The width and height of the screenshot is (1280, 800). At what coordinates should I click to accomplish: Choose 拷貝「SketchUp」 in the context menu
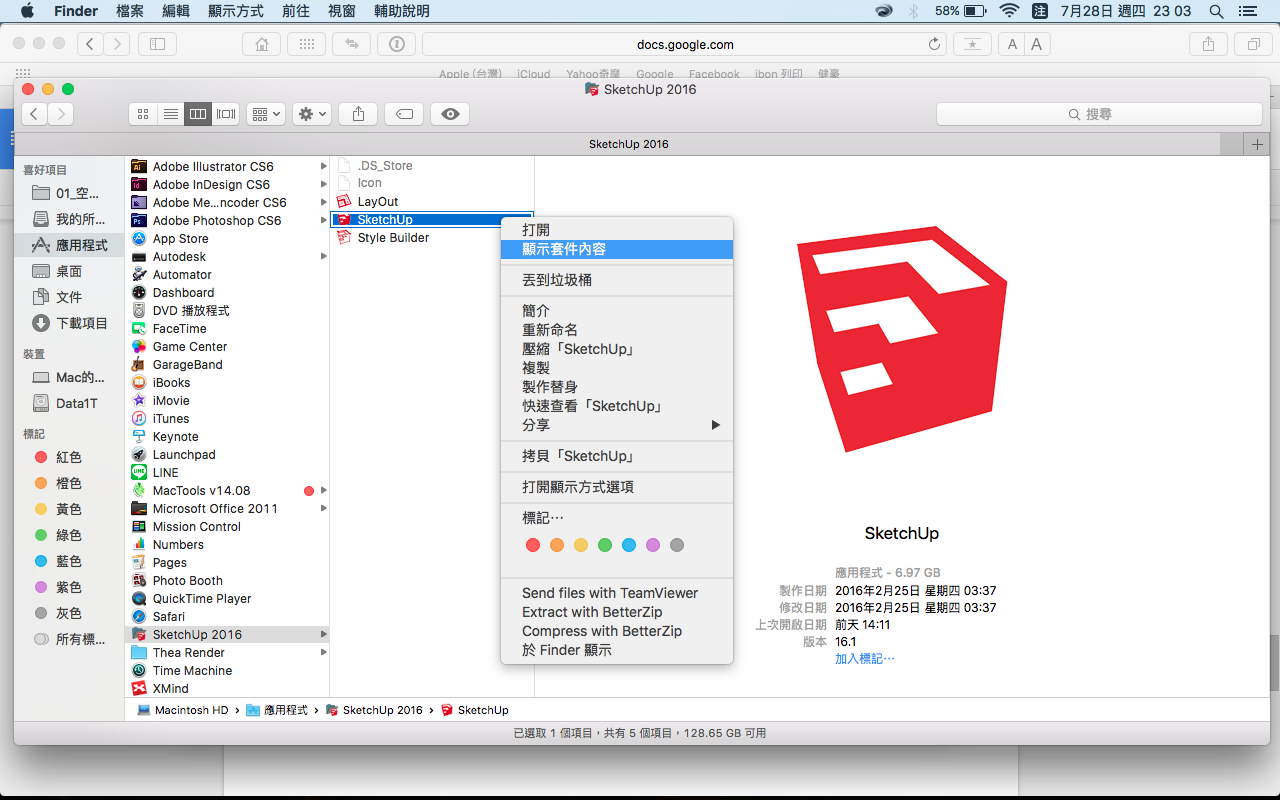(617, 456)
